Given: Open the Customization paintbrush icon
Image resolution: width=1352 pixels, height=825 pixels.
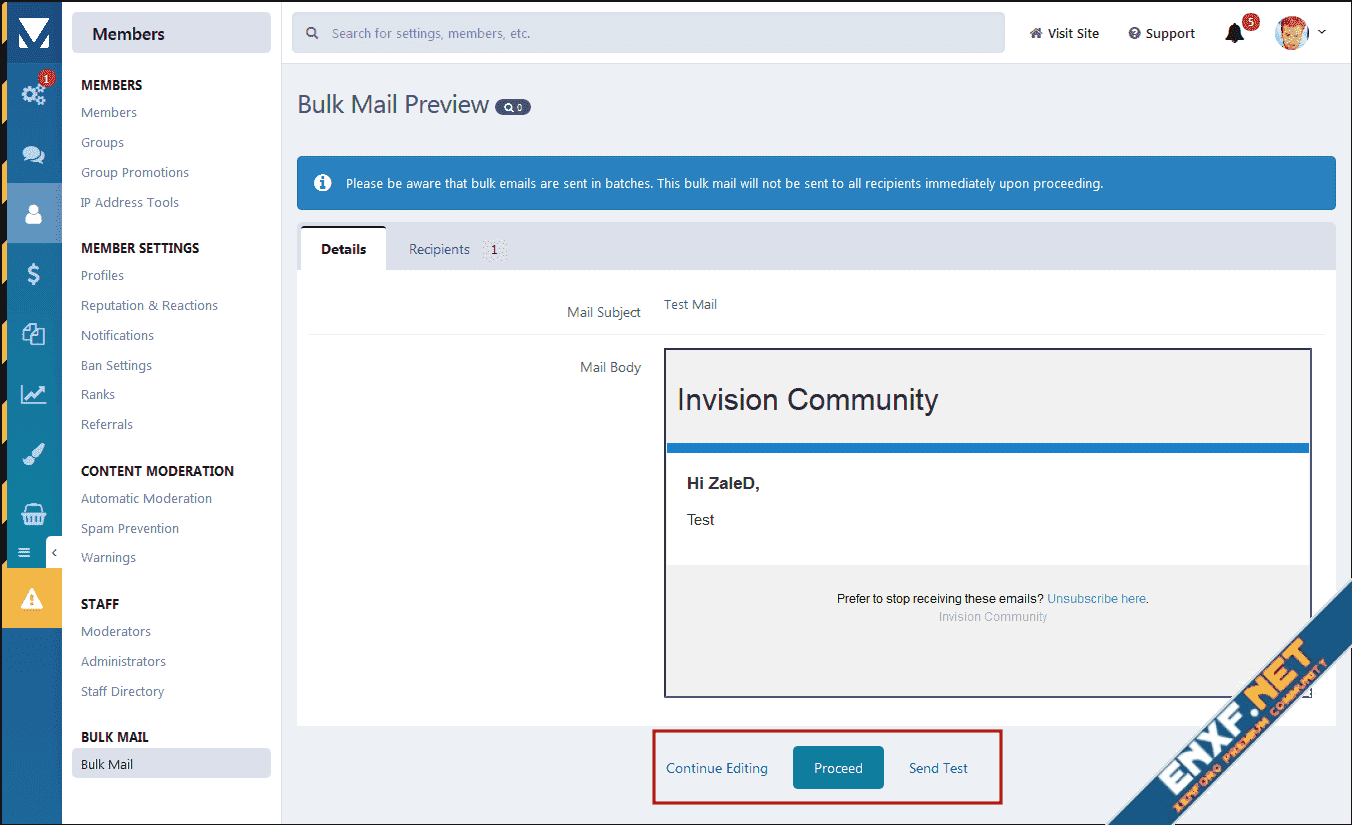Looking at the screenshot, I should coord(33,455).
